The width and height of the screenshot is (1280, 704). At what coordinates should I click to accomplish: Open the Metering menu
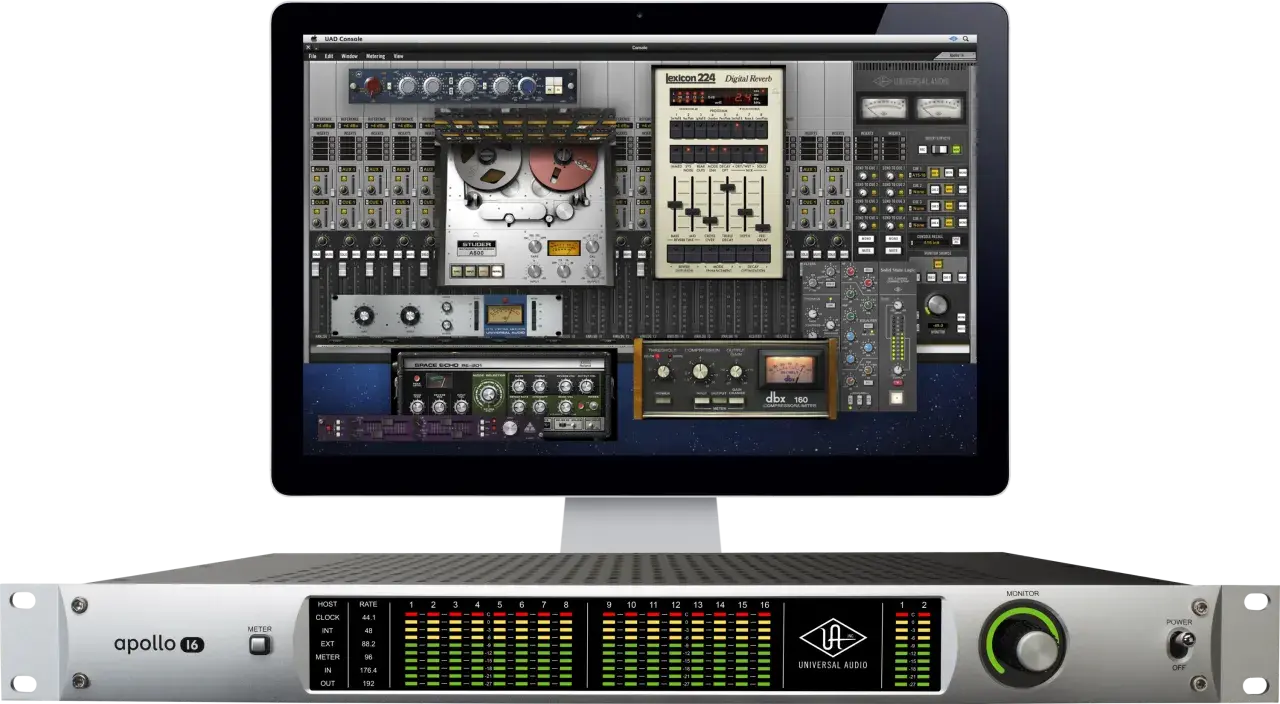(375, 56)
